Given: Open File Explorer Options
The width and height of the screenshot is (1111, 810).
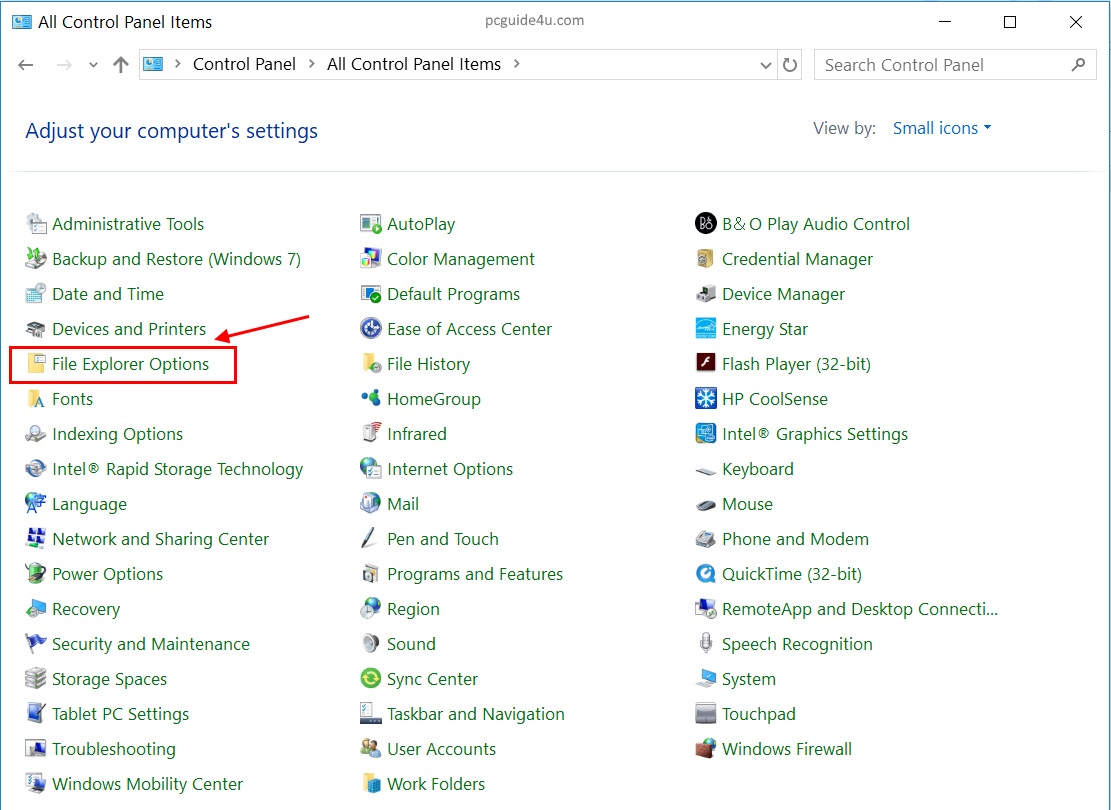Looking at the screenshot, I should 130,364.
